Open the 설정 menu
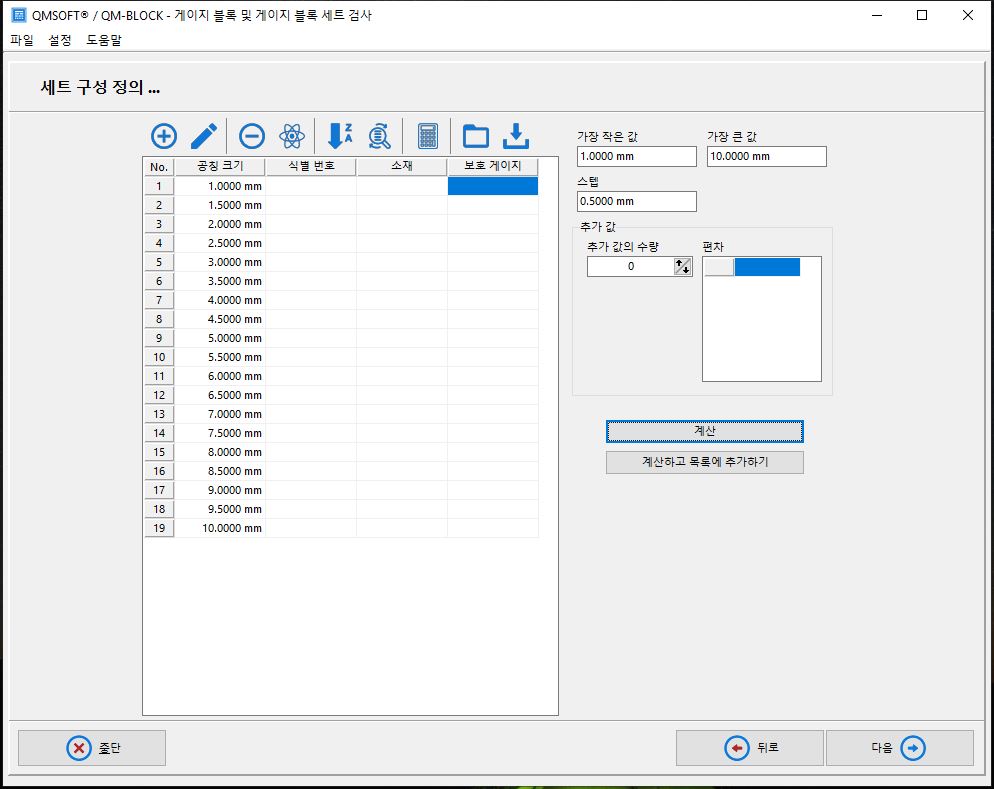Screen dimensions: 994x789 [x=60, y=40]
